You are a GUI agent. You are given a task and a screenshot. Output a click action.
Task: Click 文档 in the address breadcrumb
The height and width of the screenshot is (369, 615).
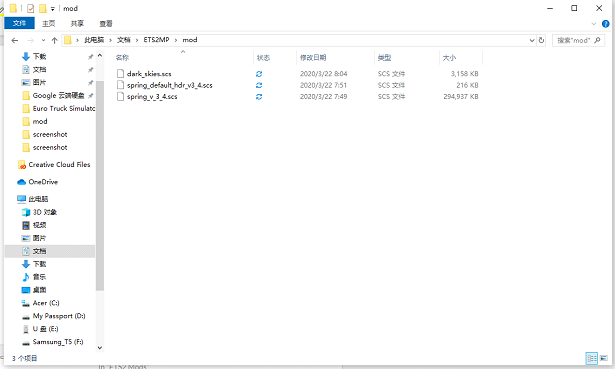(x=124, y=40)
